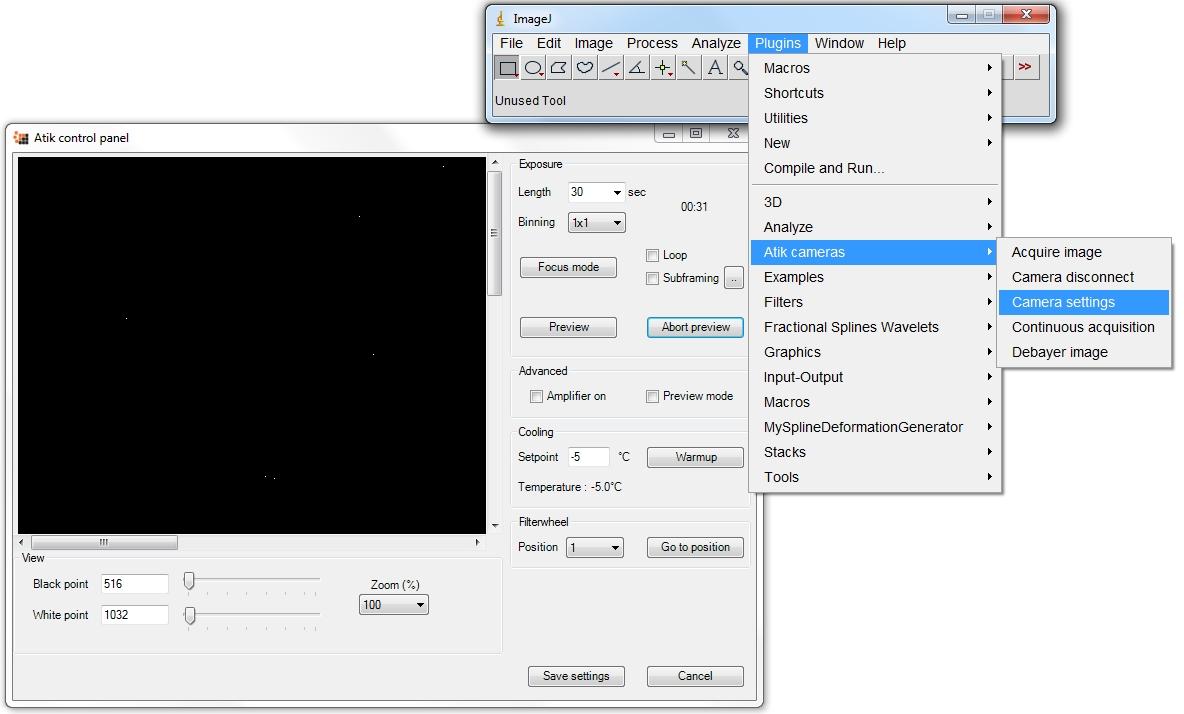This screenshot has height=714, width=1184.
Task: Select Continuous acquisition from Atik cameras submenu
Action: tap(1083, 327)
